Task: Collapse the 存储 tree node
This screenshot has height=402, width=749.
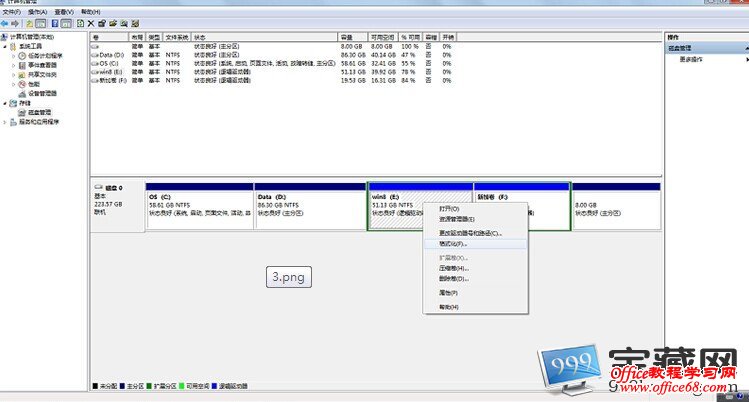Action: (x=5, y=103)
